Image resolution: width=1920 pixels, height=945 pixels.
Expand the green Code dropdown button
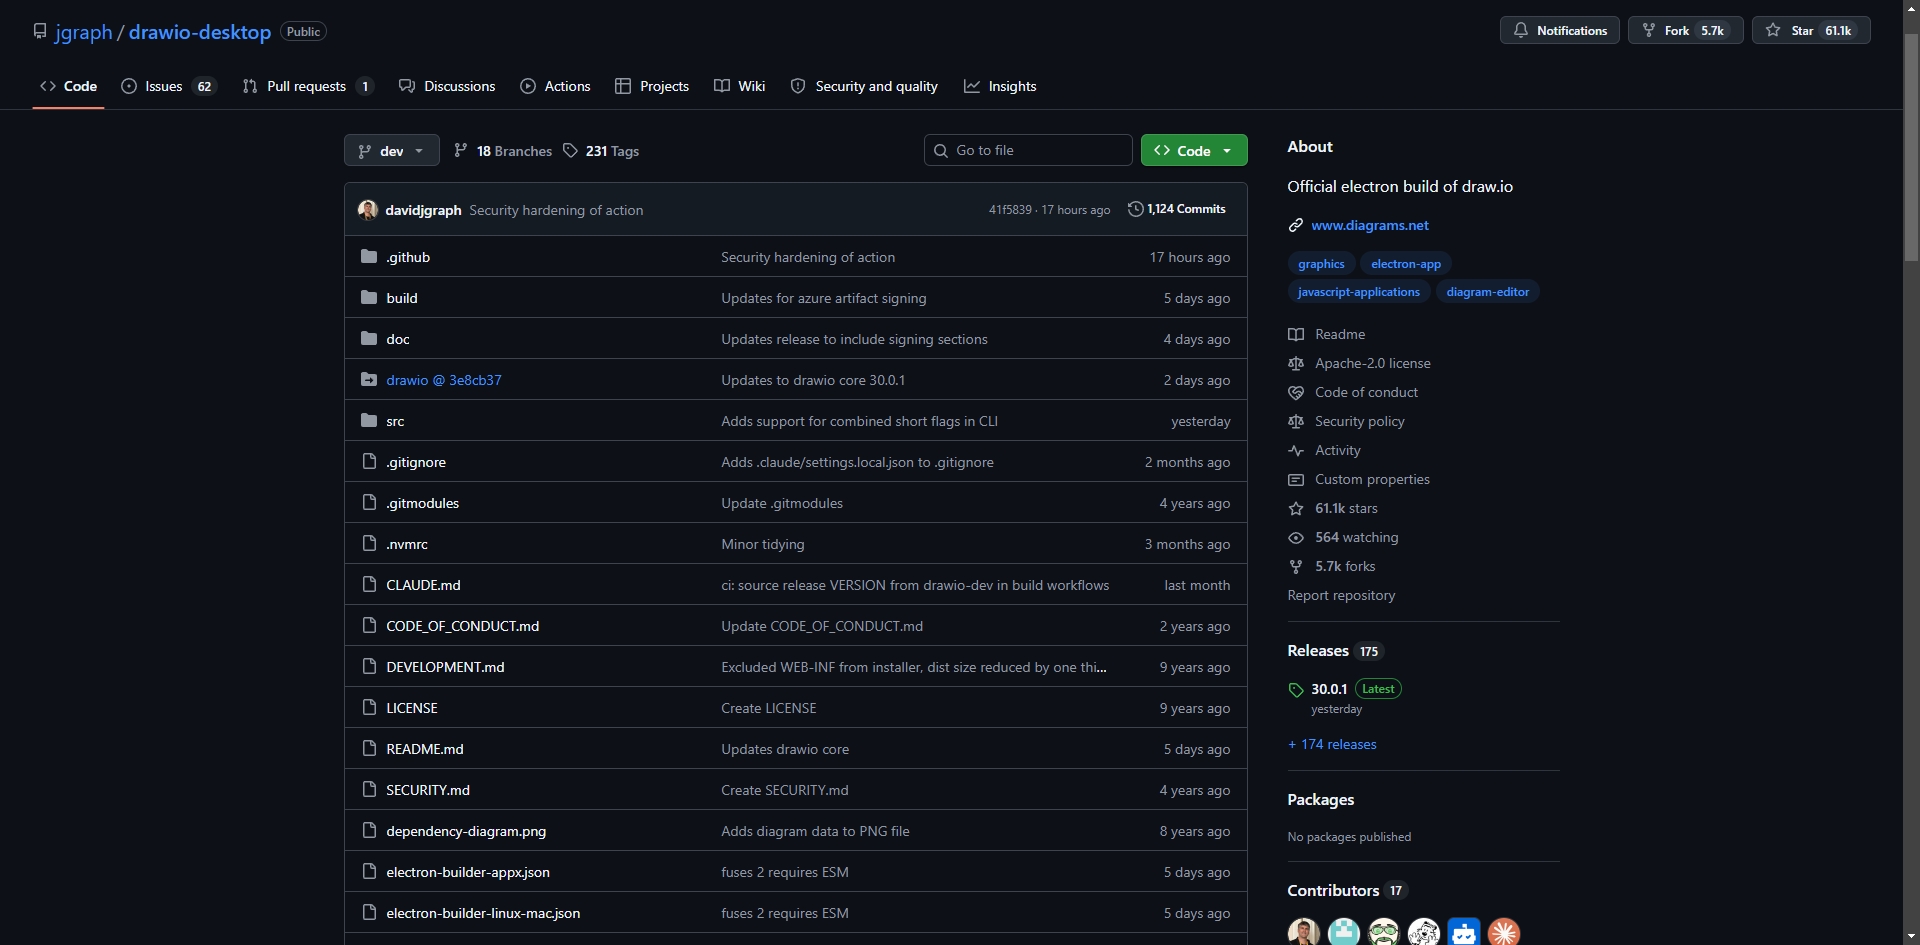point(1194,150)
